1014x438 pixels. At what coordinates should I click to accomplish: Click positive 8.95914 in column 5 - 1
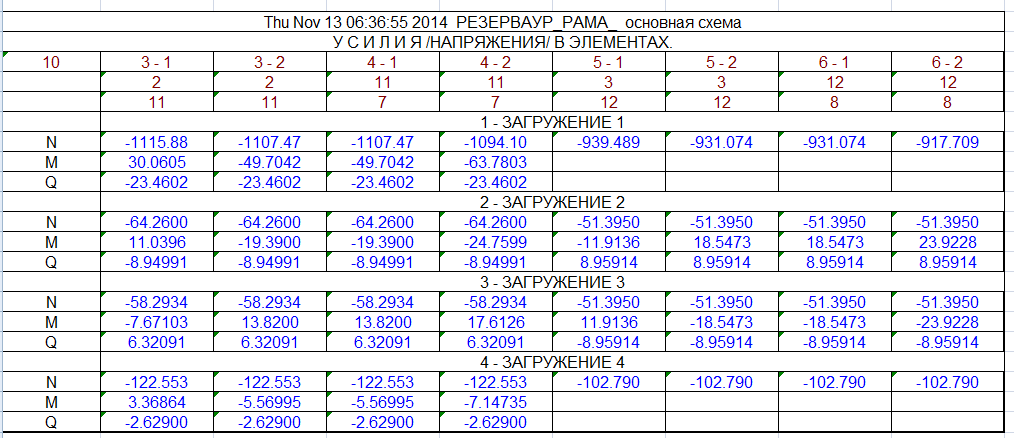point(609,262)
